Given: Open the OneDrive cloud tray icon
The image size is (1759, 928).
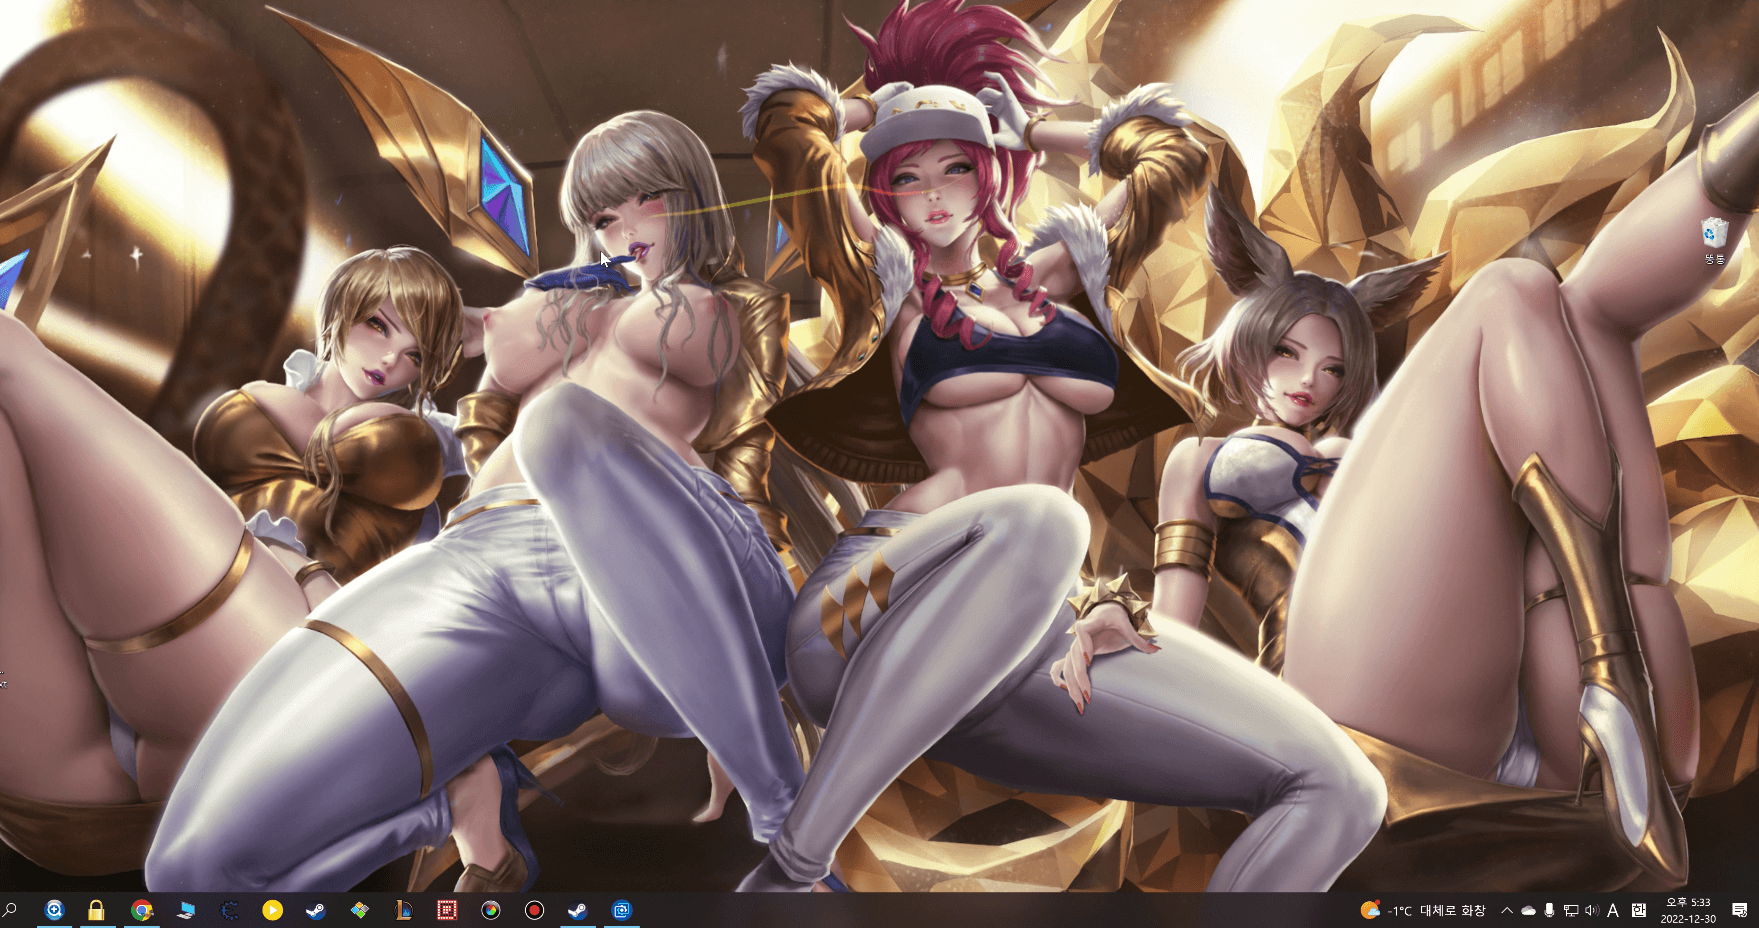Looking at the screenshot, I should [x=1528, y=910].
